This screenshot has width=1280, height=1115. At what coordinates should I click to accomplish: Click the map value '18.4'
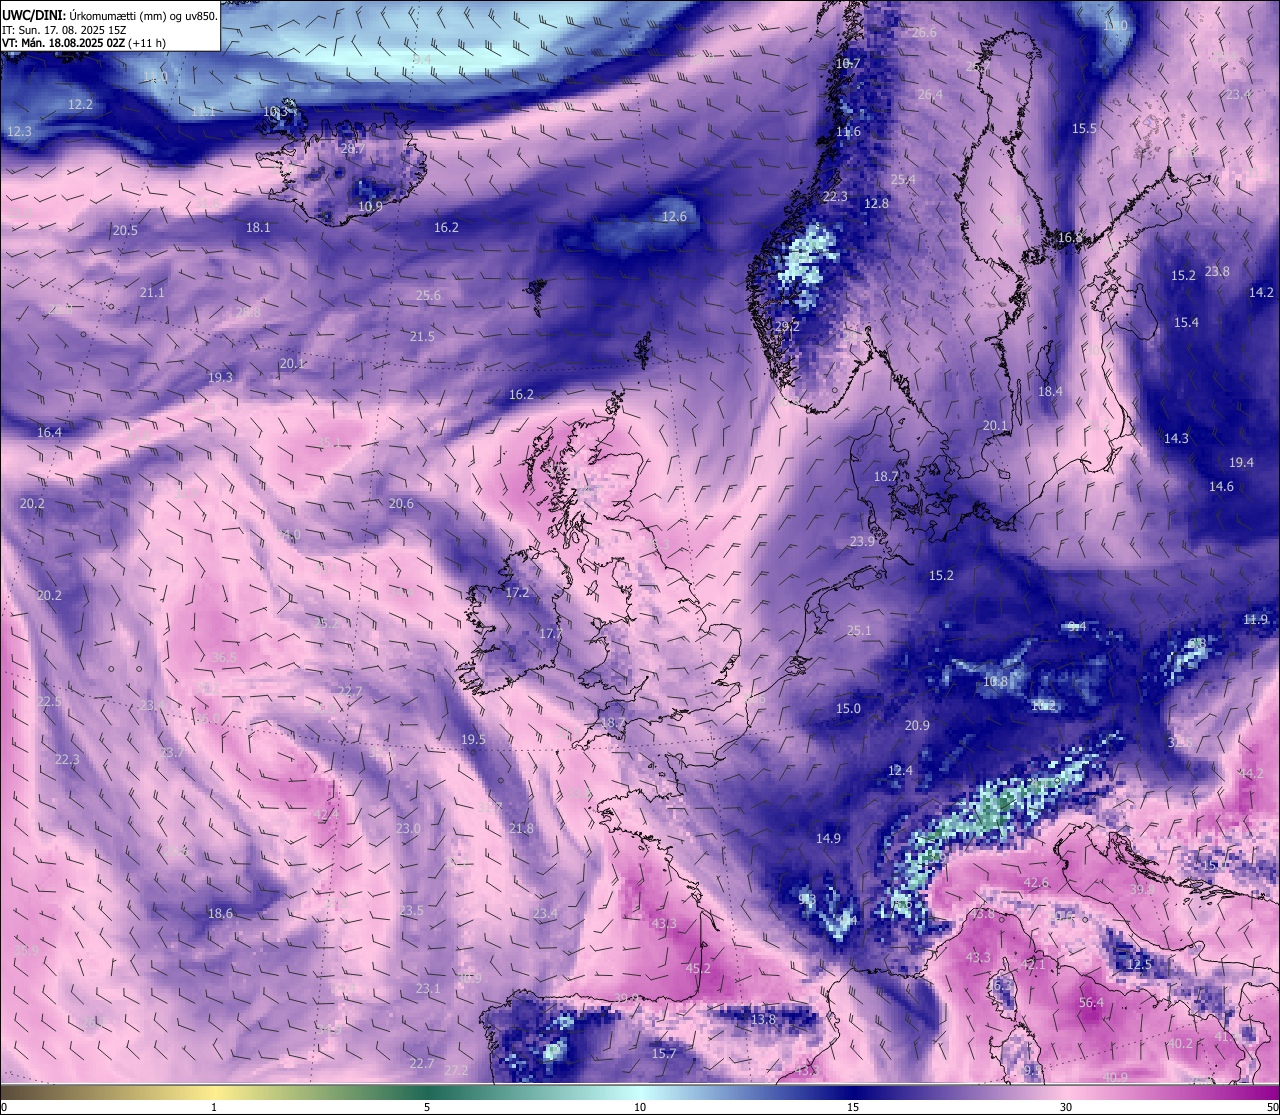(1050, 392)
